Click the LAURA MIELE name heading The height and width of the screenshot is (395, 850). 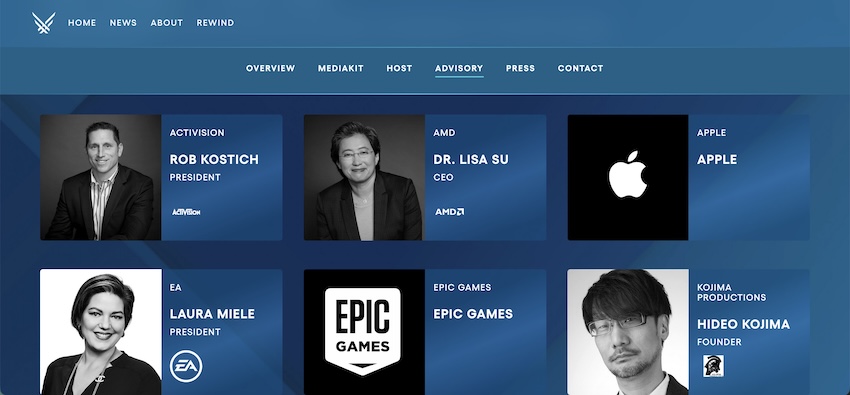point(212,314)
